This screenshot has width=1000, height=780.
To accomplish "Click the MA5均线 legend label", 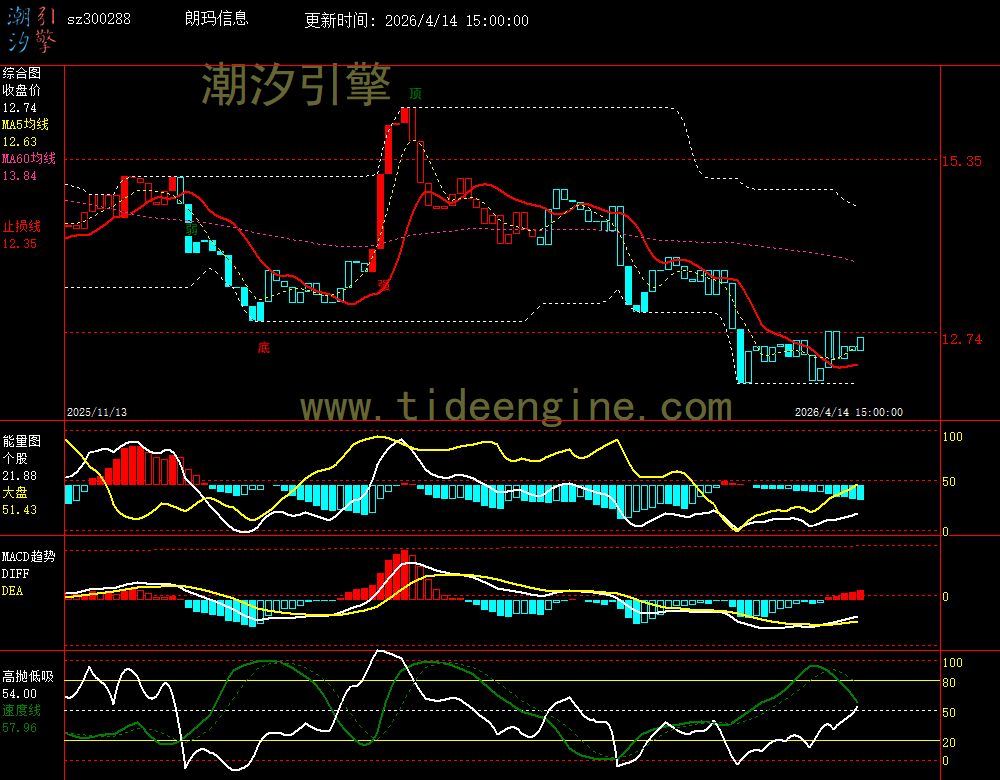I will [25, 125].
